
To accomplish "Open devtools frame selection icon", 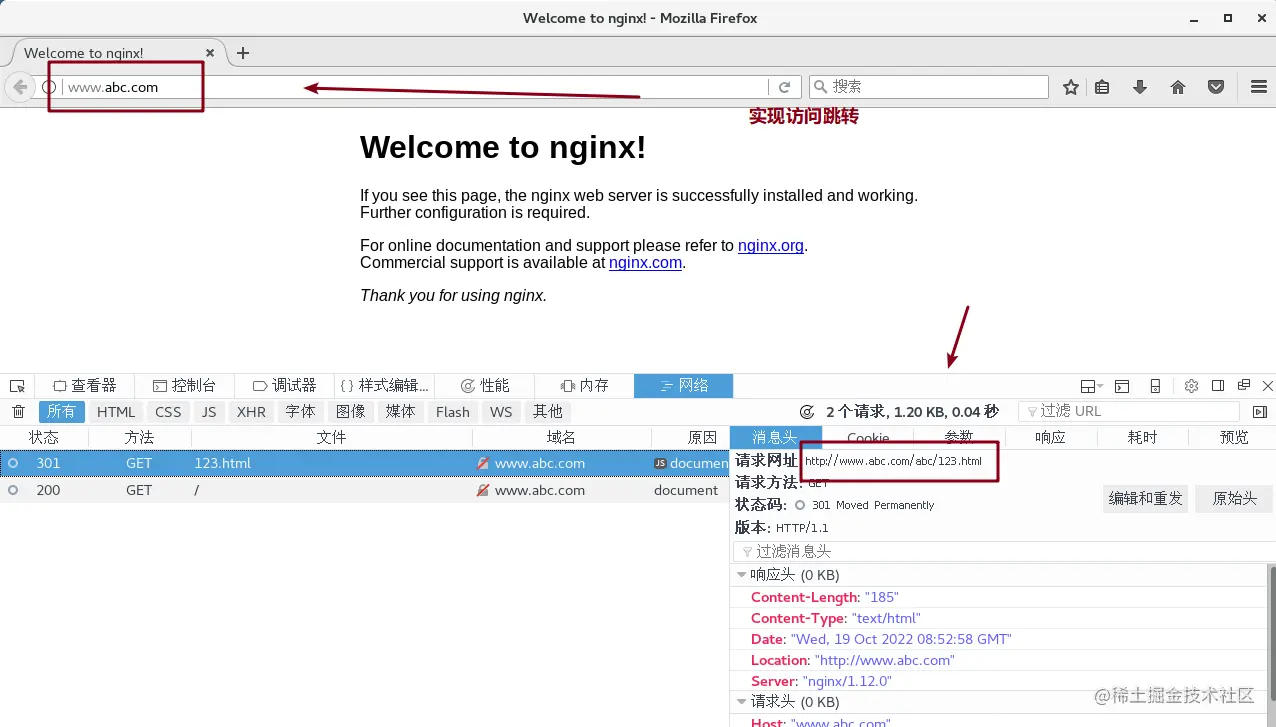I will click(1091, 386).
